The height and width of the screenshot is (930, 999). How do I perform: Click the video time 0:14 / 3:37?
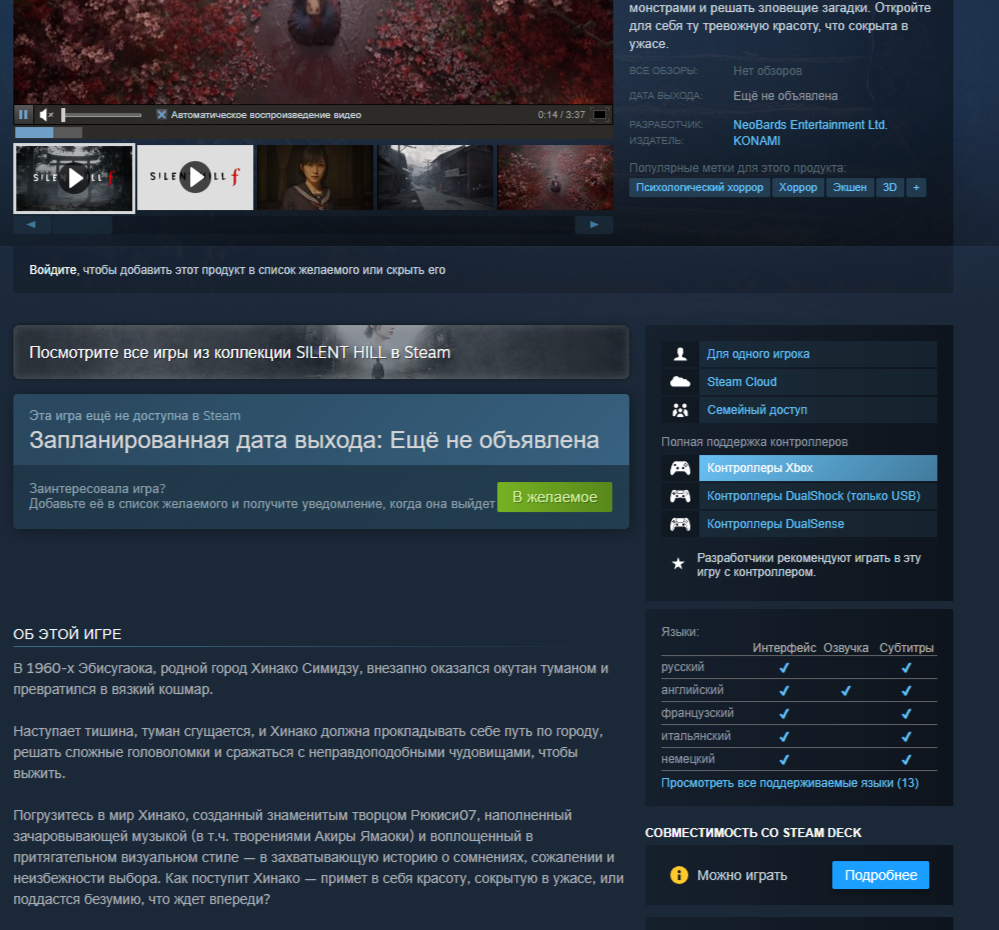coord(561,115)
